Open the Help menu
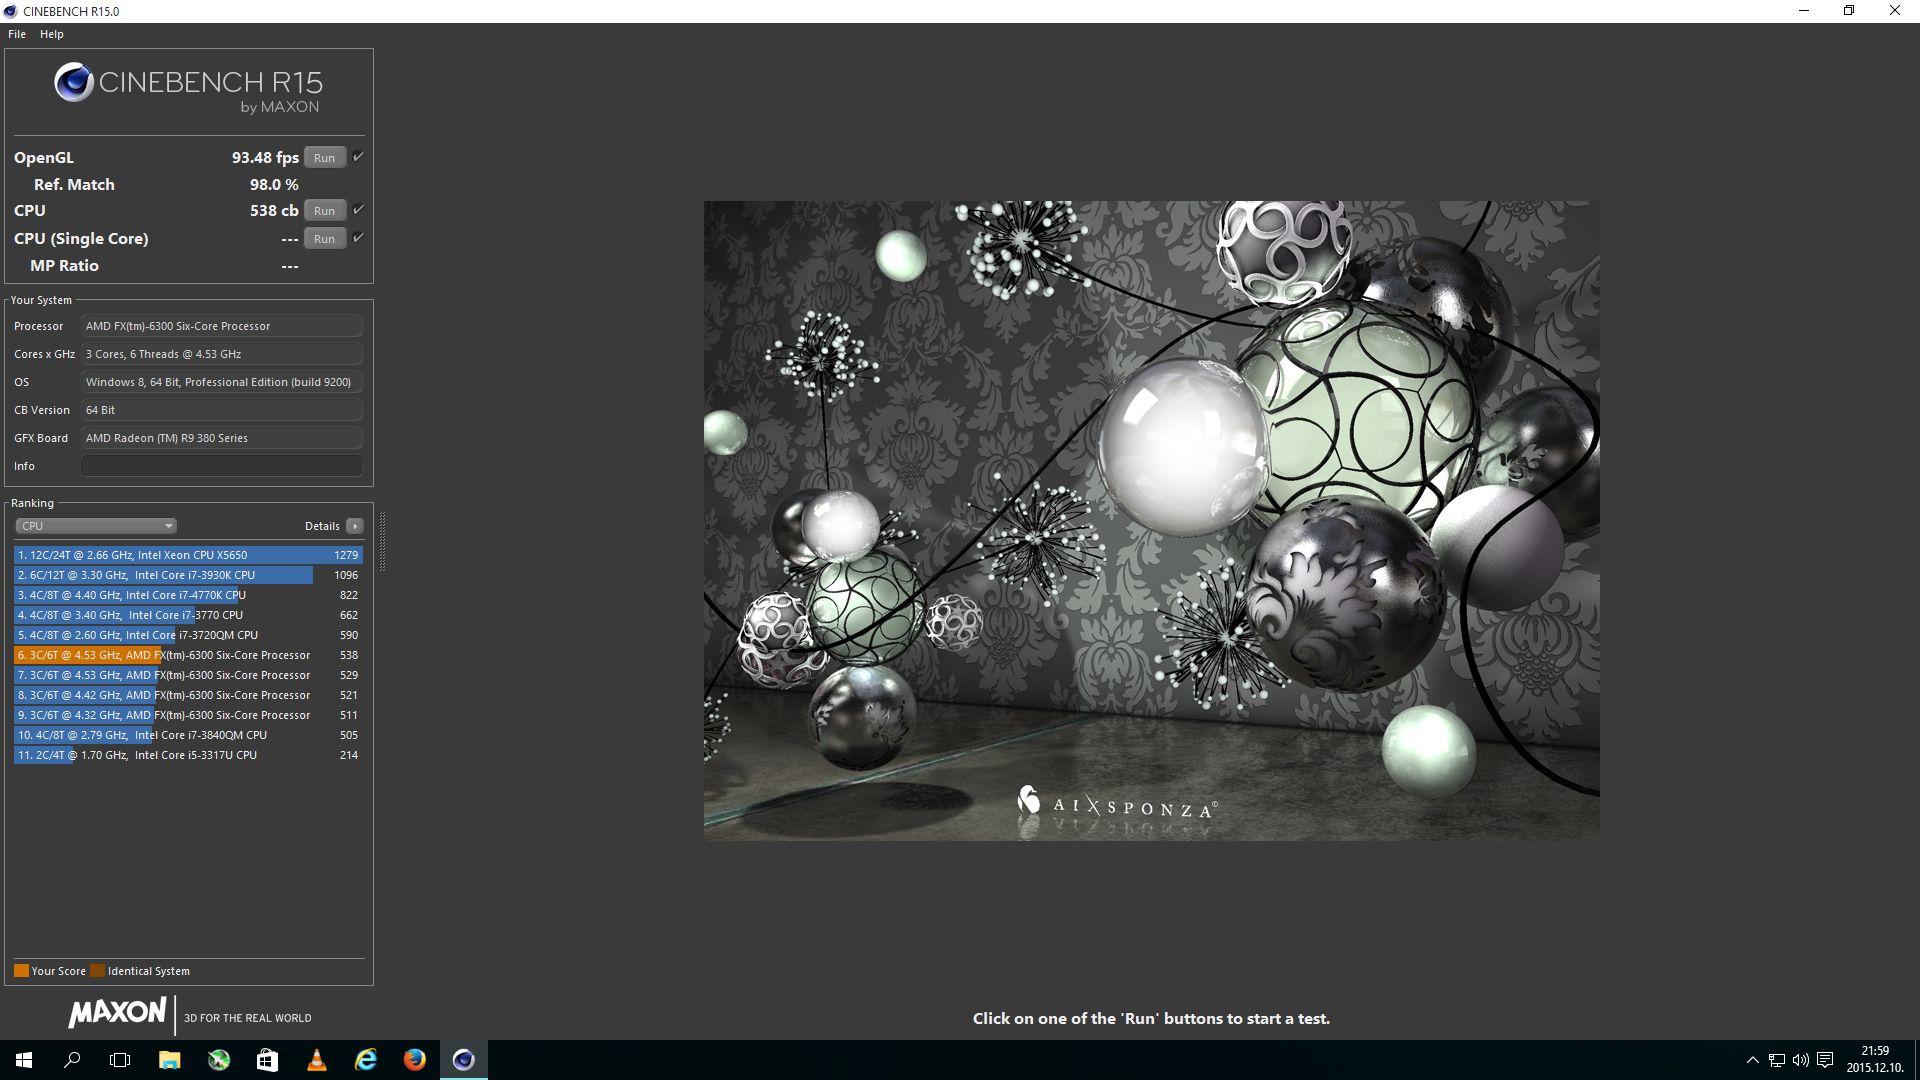The image size is (1920, 1080). click(x=52, y=34)
